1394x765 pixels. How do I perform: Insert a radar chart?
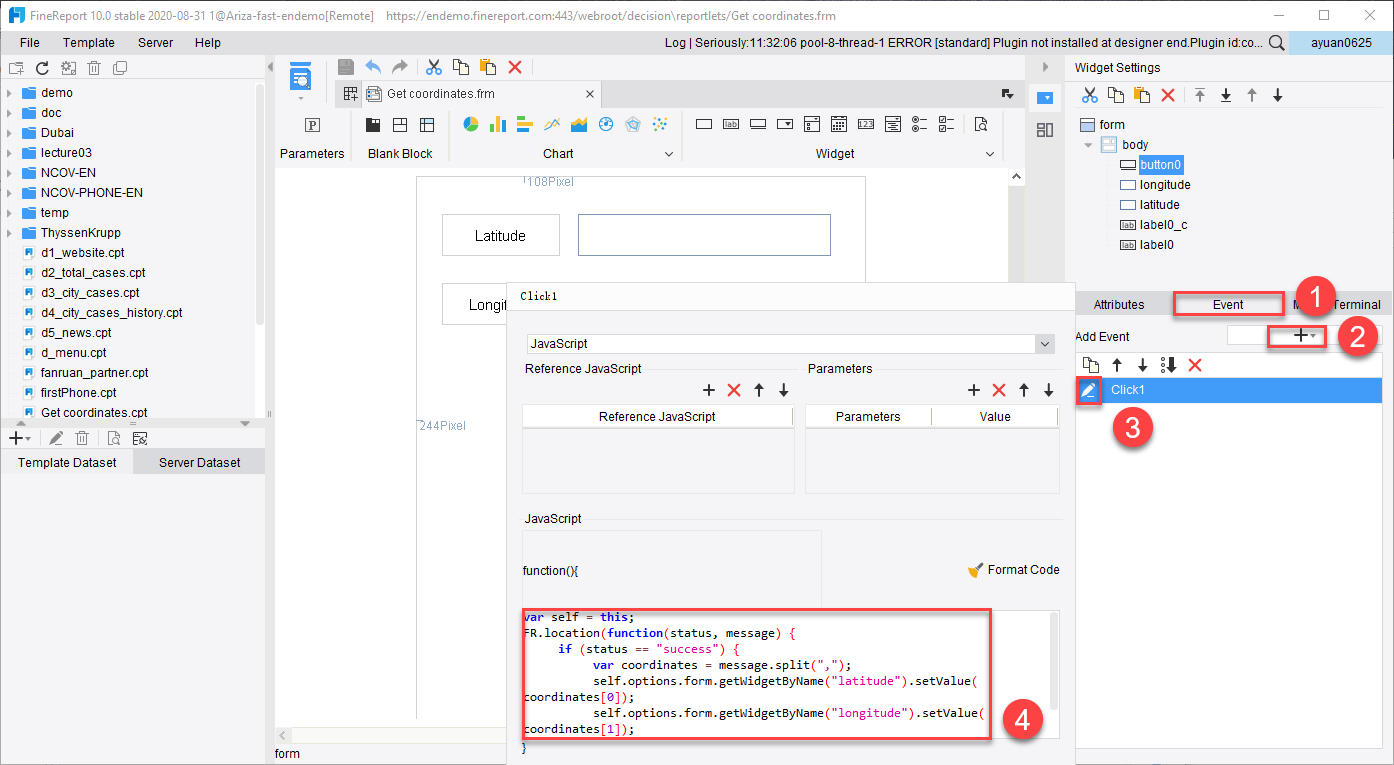tap(632, 124)
